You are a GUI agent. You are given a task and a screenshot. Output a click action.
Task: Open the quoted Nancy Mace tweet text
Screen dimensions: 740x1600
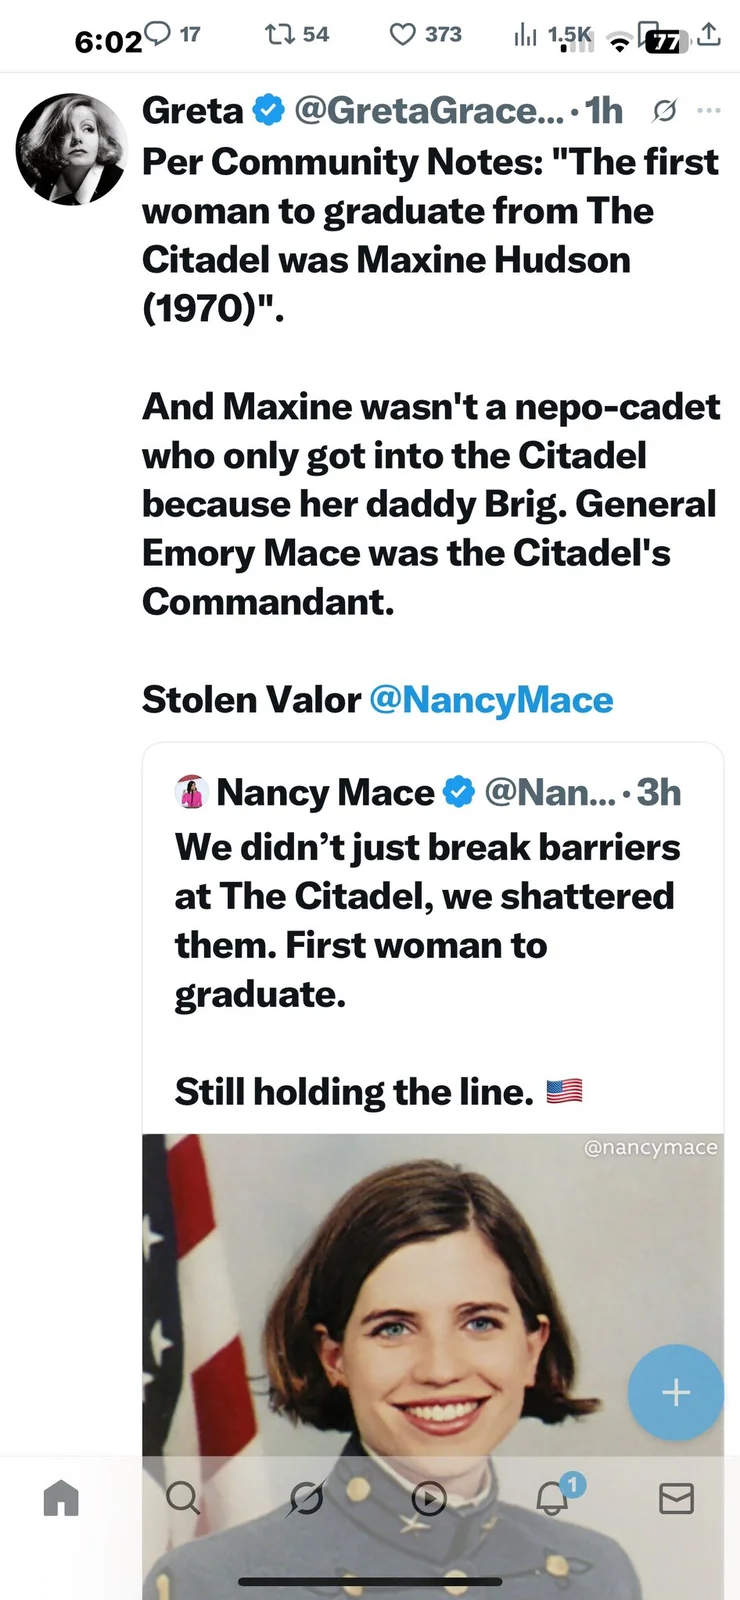427,920
